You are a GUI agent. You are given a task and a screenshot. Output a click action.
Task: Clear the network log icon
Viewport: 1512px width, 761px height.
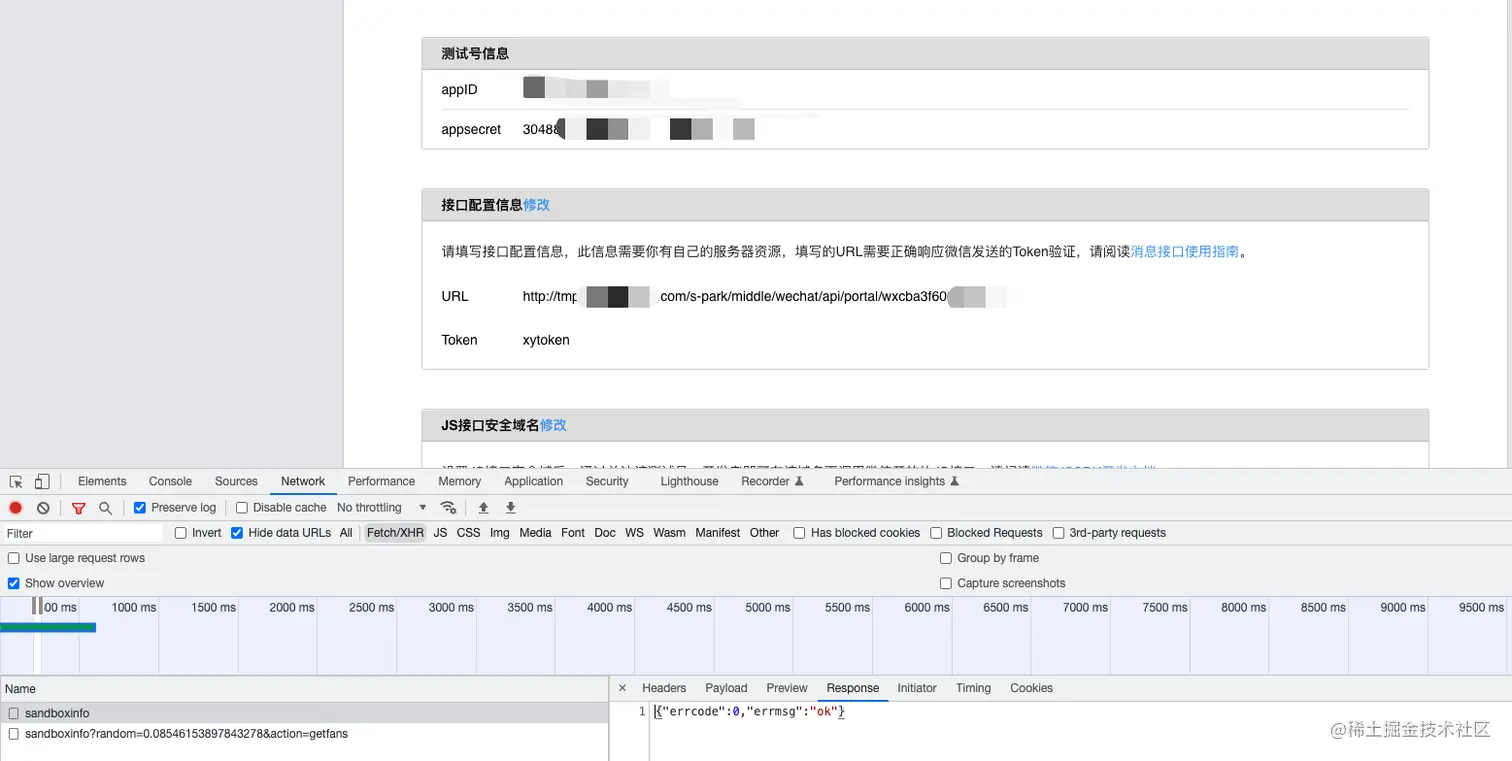[43, 508]
